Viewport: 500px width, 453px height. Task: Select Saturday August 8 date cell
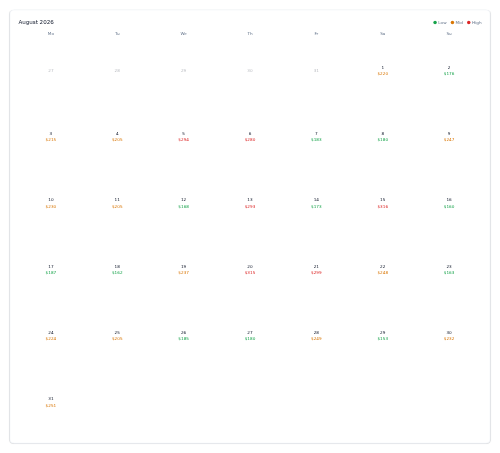pos(383,136)
